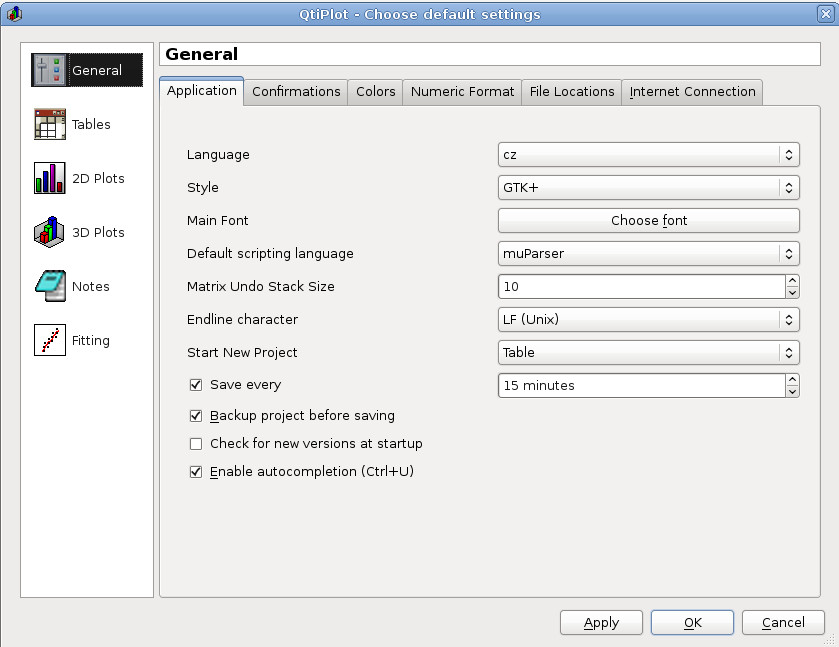Close the settings dialog window
839x647 pixels.
(826, 14)
